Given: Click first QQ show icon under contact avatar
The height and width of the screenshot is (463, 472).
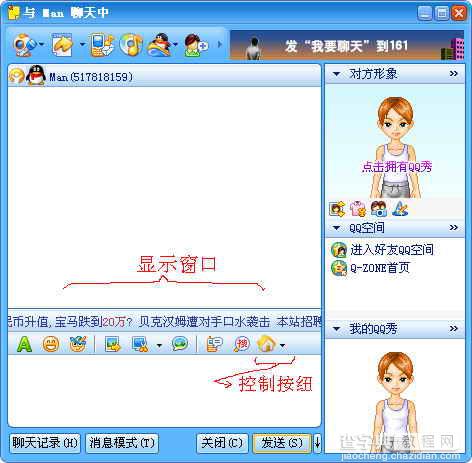Looking at the screenshot, I should (337, 209).
